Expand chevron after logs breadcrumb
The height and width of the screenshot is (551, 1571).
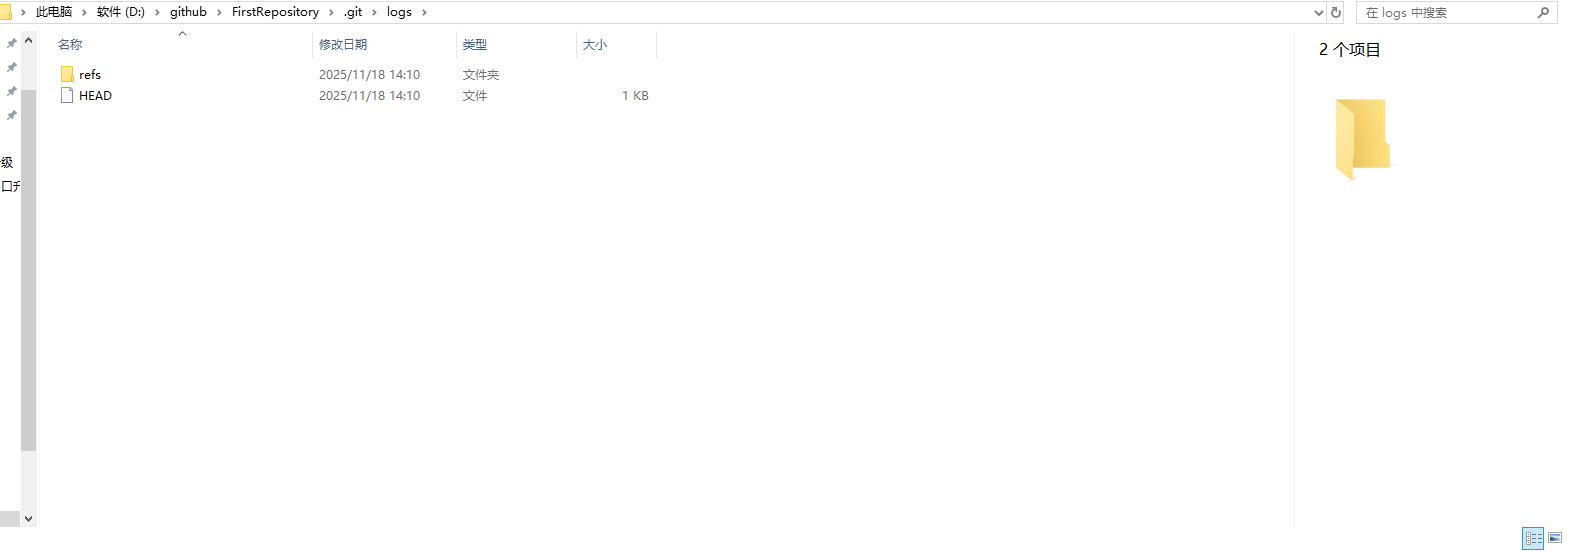424,12
